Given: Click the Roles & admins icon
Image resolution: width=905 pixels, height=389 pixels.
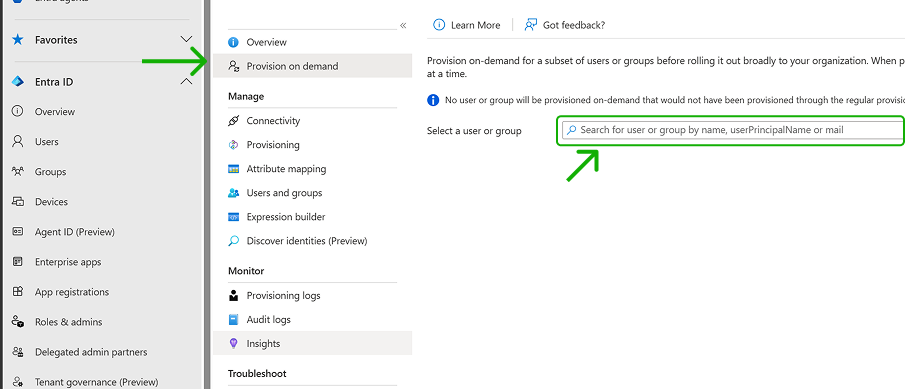Looking at the screenshot, I should pos(18,321).
